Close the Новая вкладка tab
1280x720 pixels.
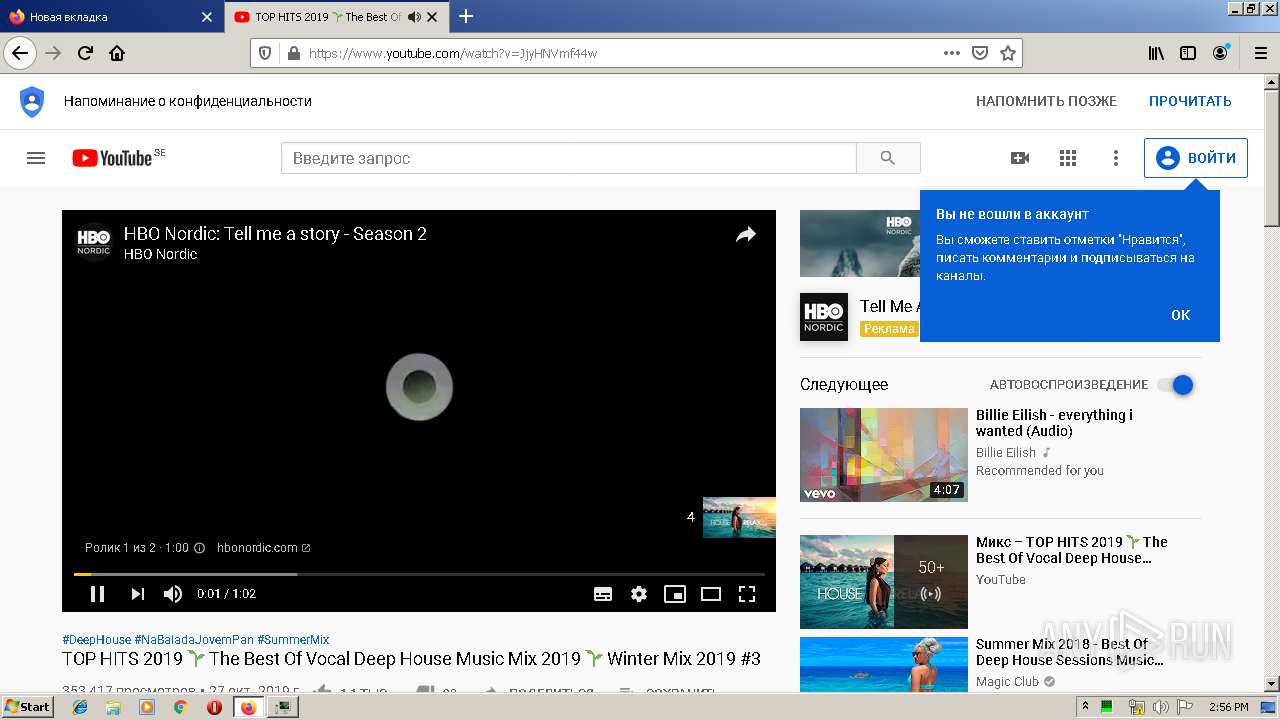tap(207, 17)
